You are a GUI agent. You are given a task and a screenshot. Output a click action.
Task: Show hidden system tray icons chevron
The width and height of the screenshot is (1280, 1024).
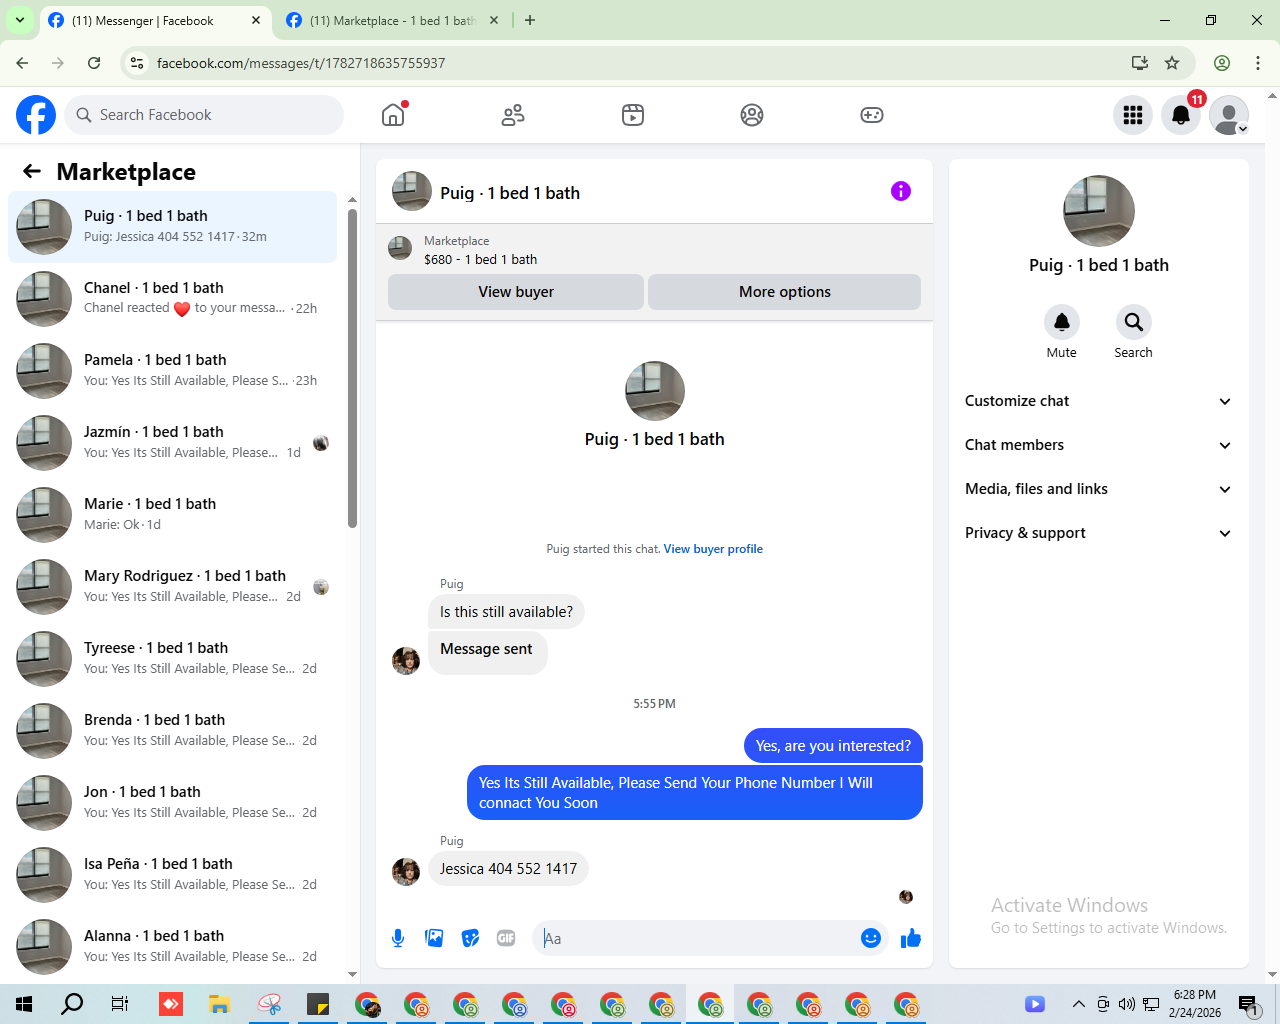pyautogui.click(x=1078, y=1004)
